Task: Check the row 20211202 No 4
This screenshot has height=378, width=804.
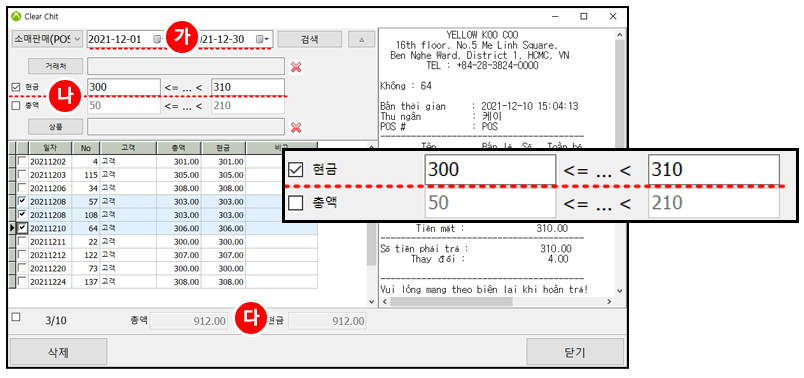Action: click(x=22, y=162)
